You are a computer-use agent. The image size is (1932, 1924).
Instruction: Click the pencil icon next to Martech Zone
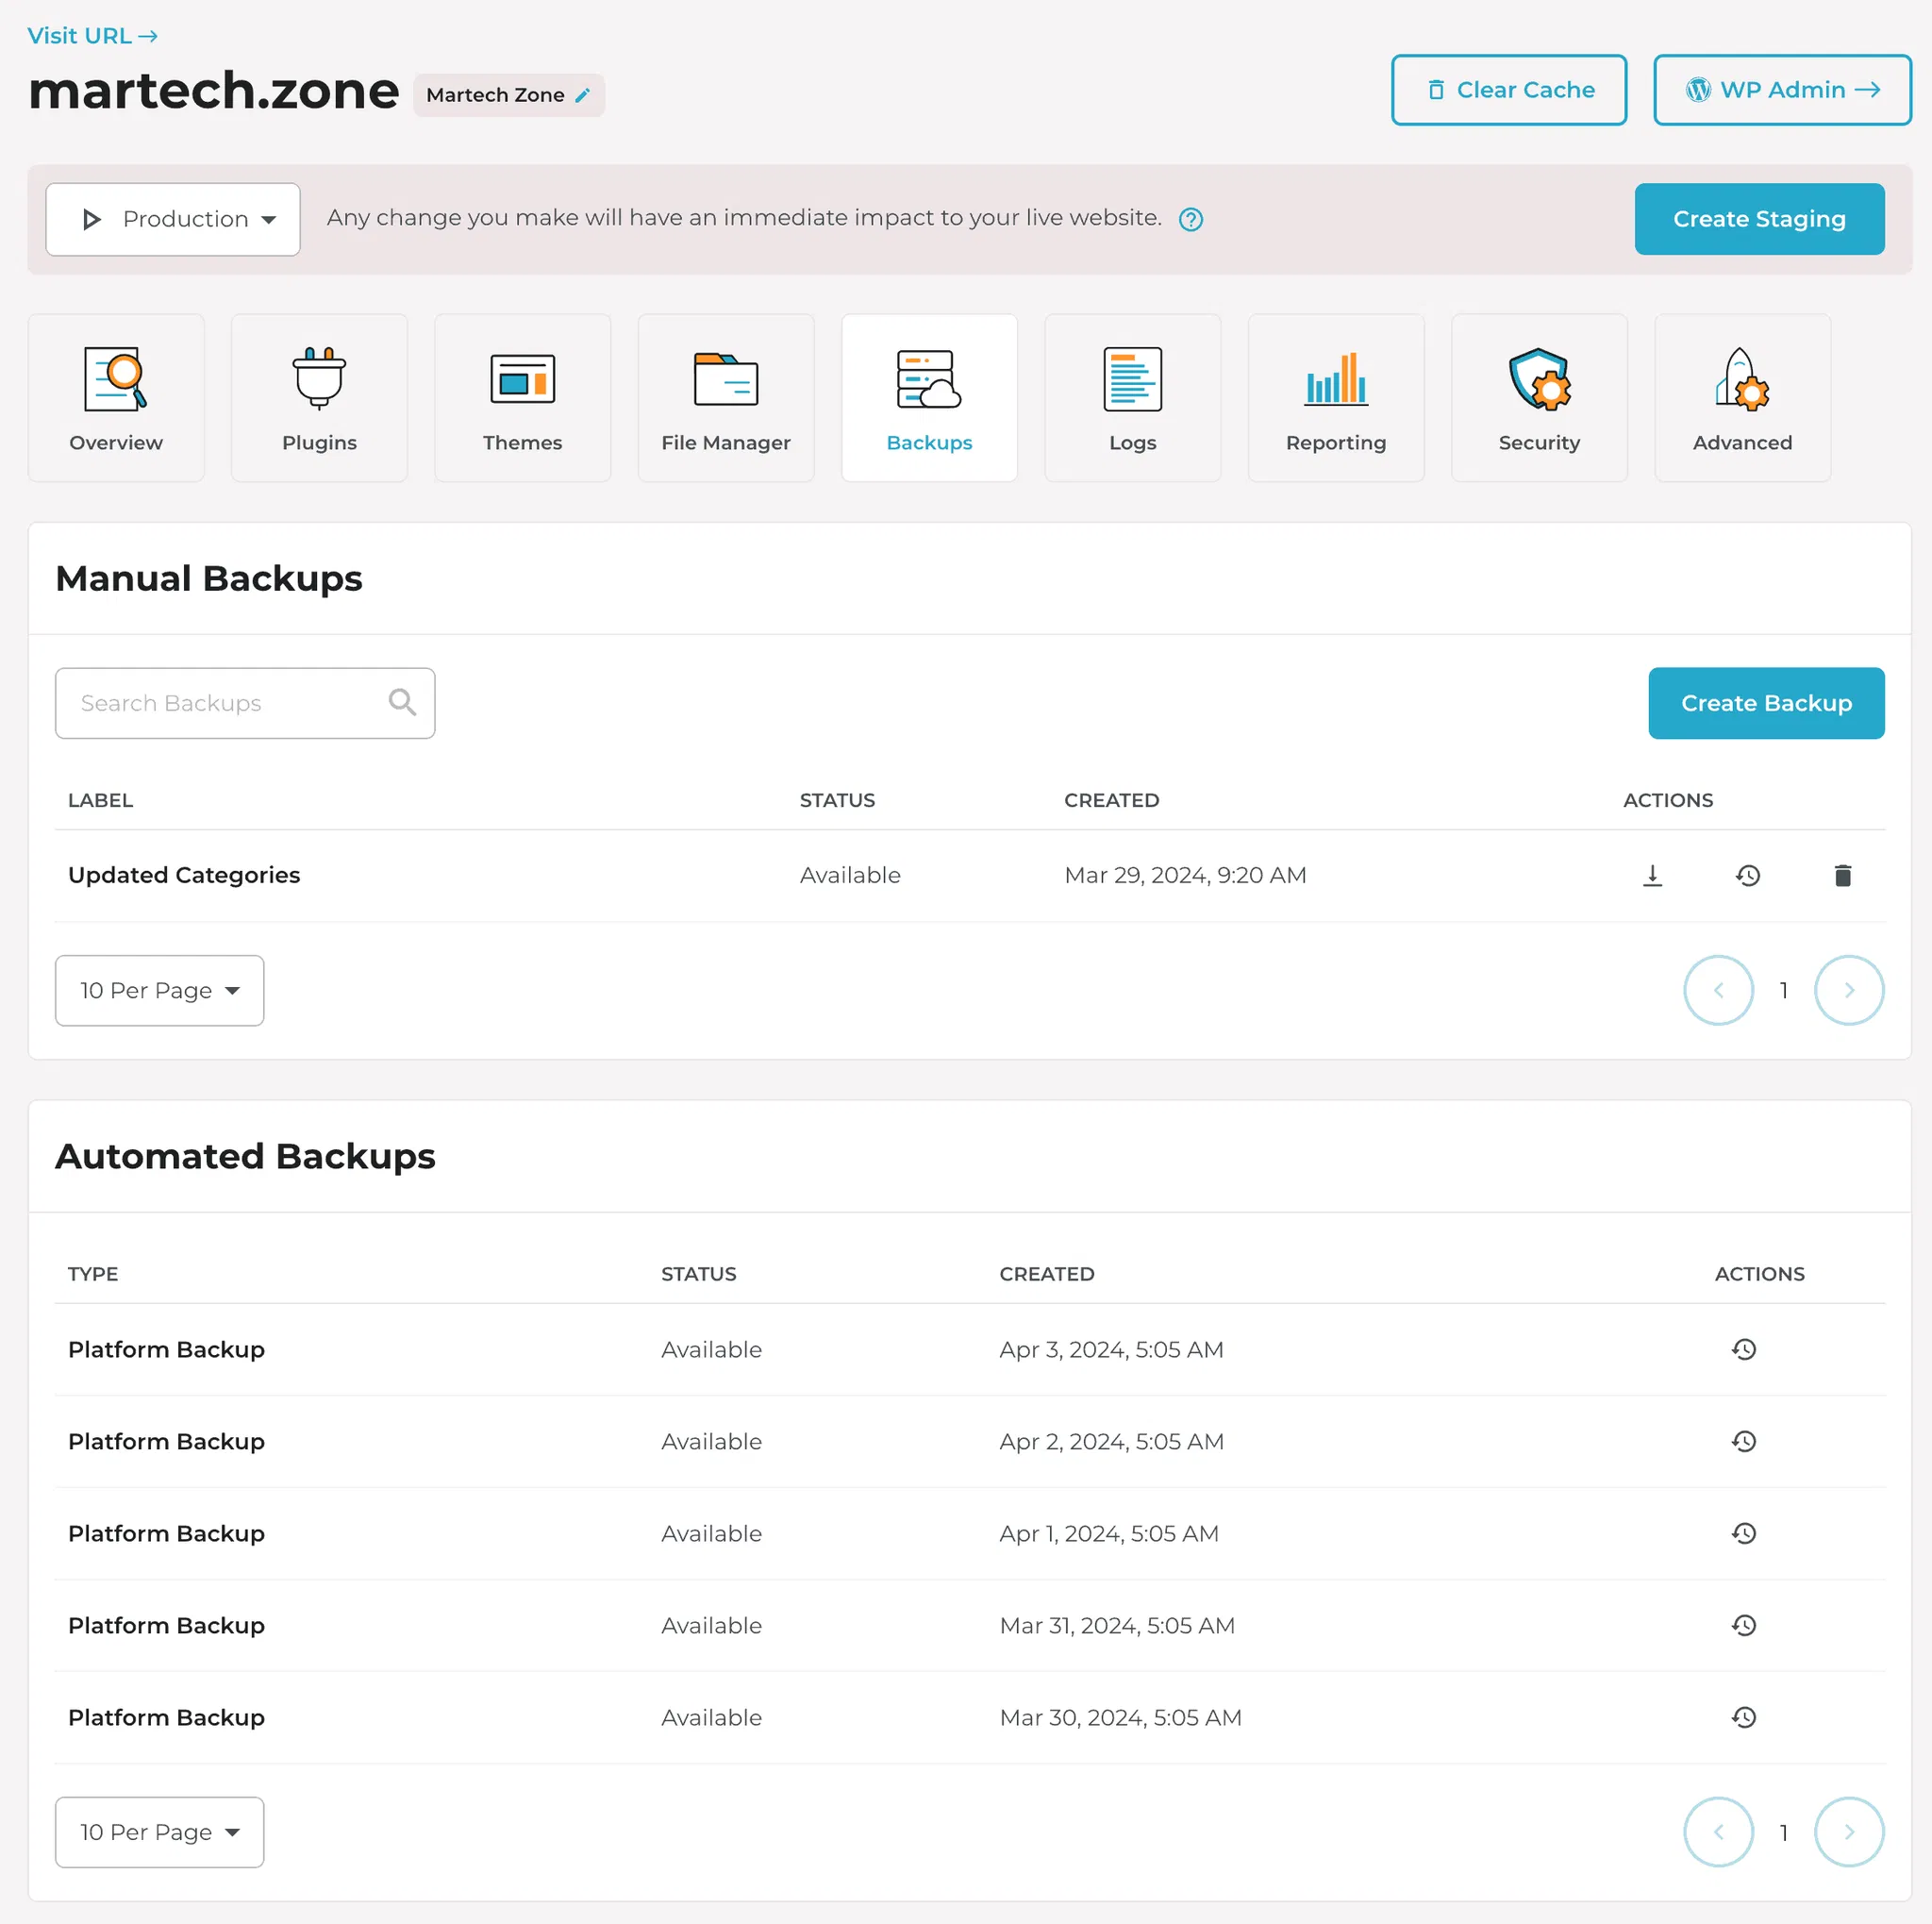[583, 95]
